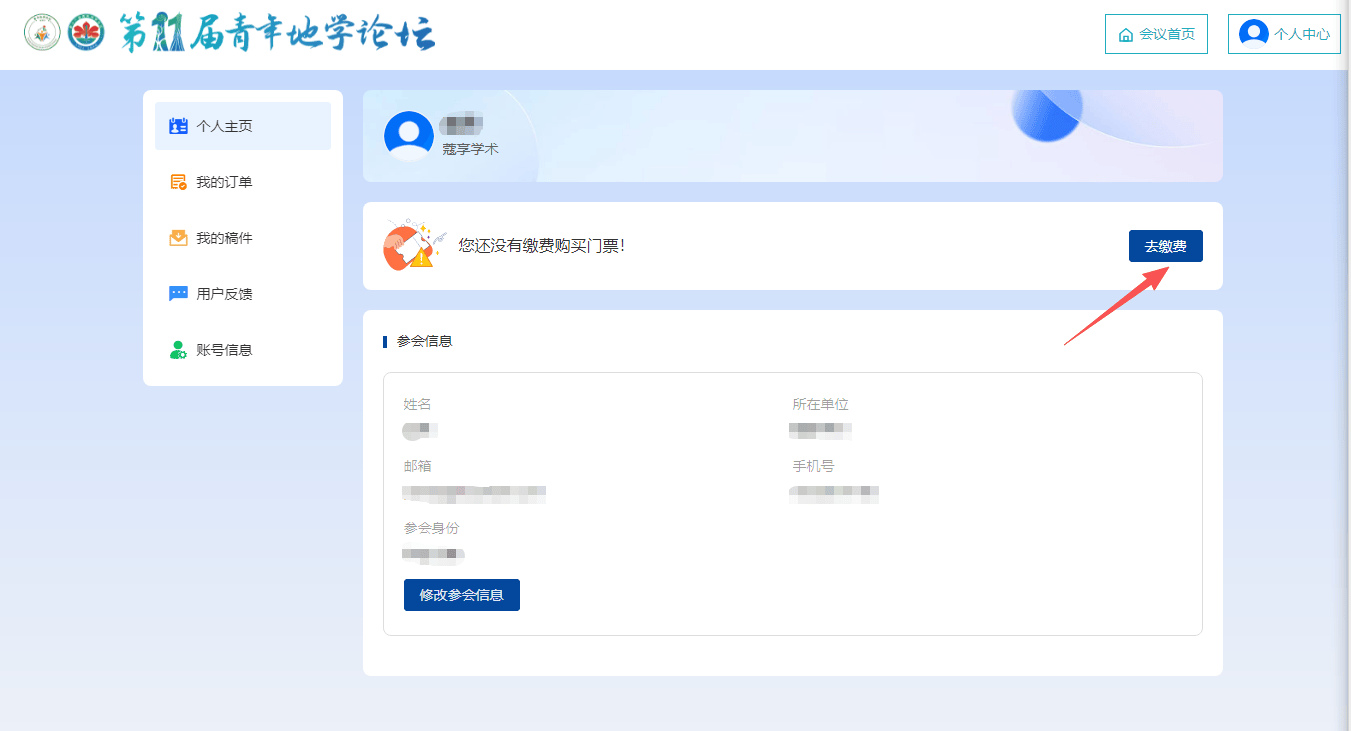This screenshot has height=731, width=1351.
Task: Click the first round logo in the header
Action: tap(42, 34)
